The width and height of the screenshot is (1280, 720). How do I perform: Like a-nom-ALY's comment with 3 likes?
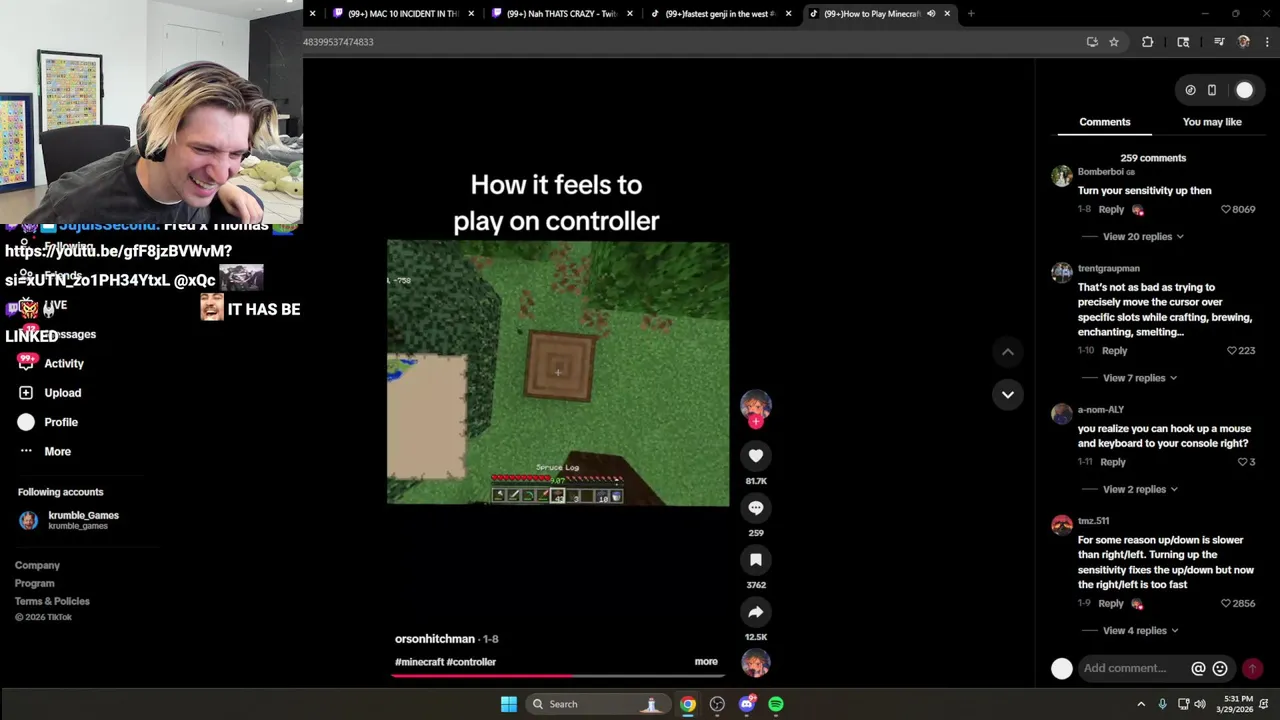(x=1242, y=462)
